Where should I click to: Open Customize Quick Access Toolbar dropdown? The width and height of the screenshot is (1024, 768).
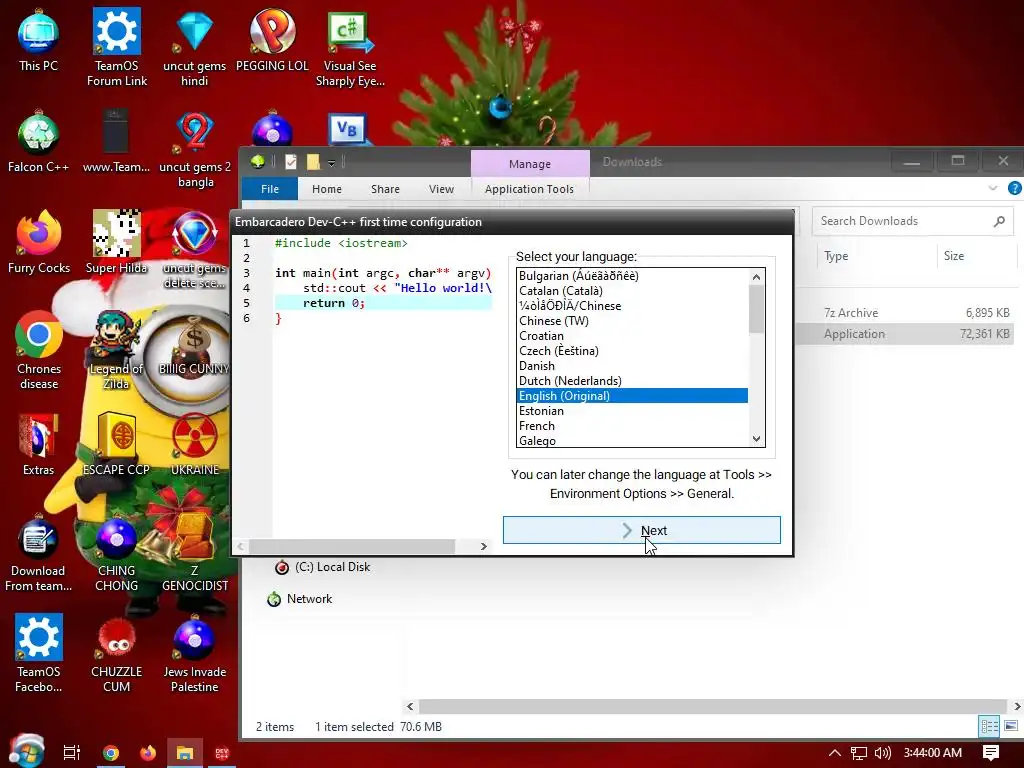[x=331, y=162]
